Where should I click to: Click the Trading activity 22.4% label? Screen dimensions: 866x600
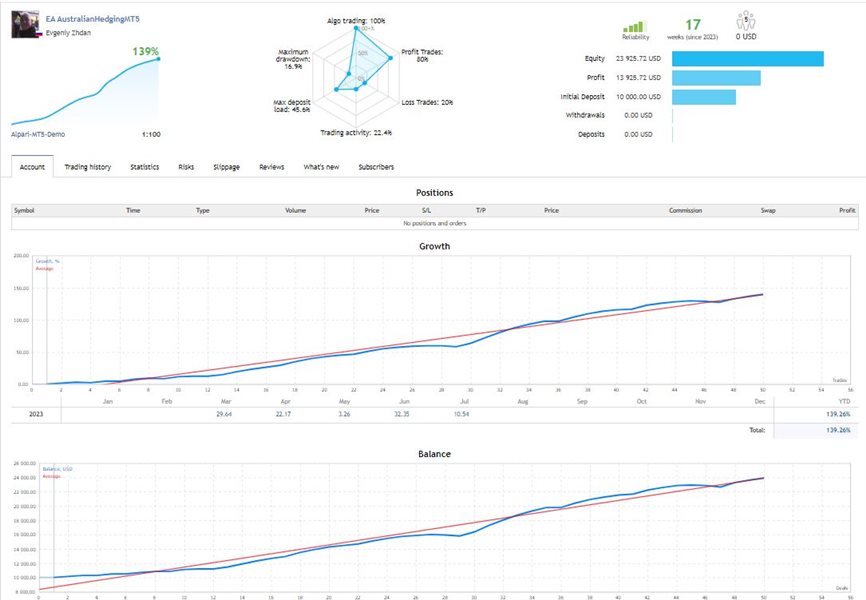tap(356, 133)
